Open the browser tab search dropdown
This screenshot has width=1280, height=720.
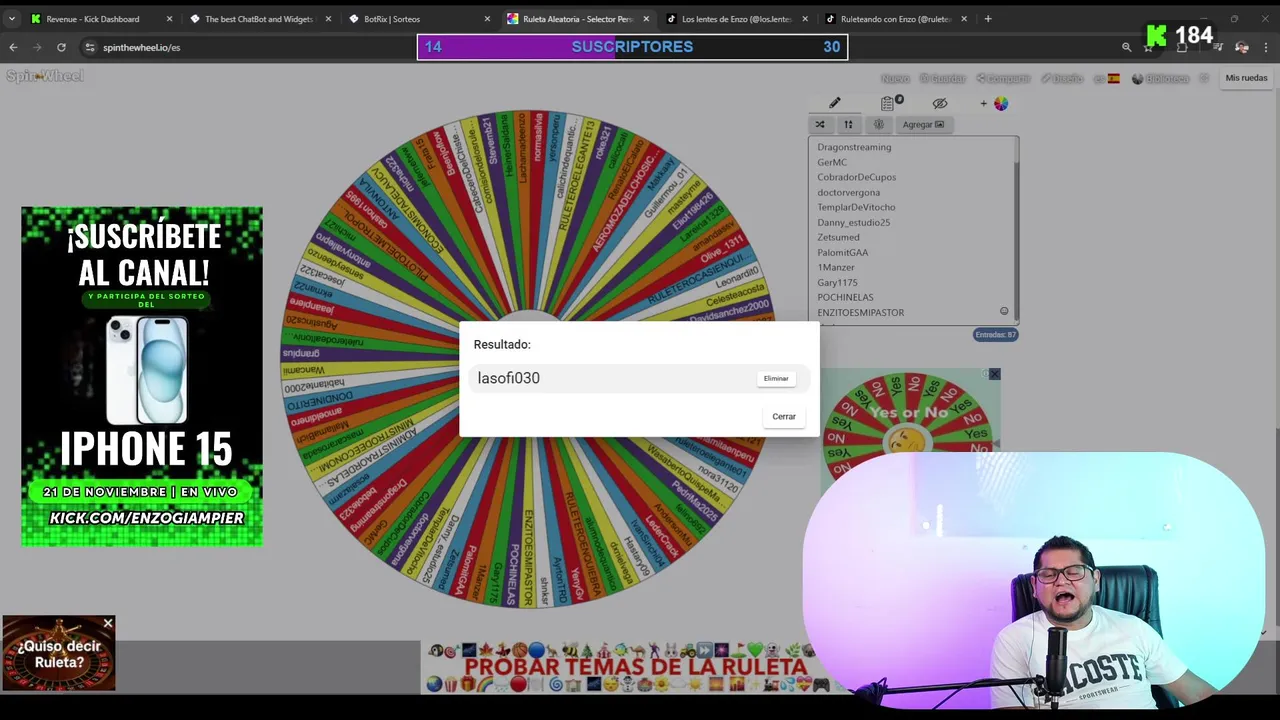click(x=12, y=19)
